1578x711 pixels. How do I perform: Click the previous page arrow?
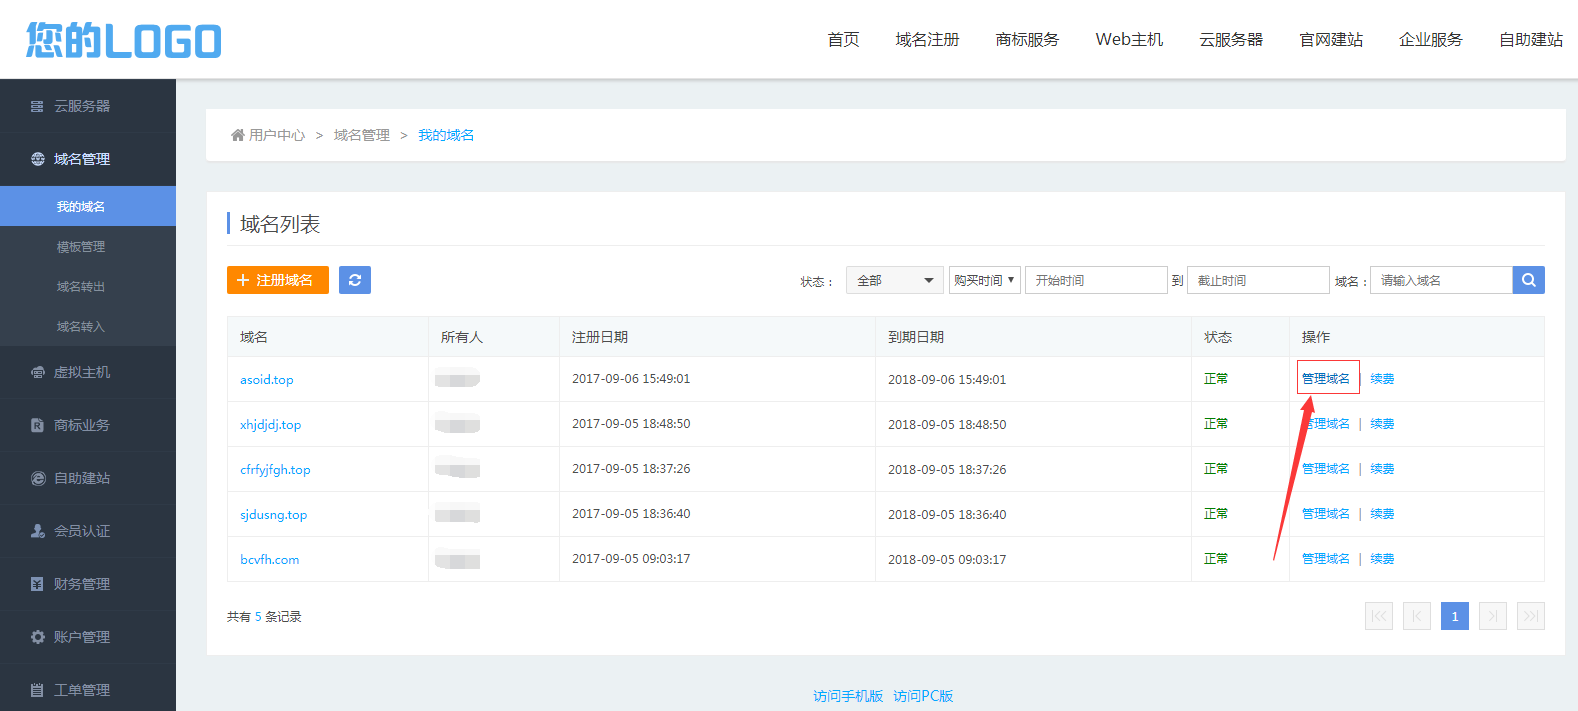tap(1416, 616)
